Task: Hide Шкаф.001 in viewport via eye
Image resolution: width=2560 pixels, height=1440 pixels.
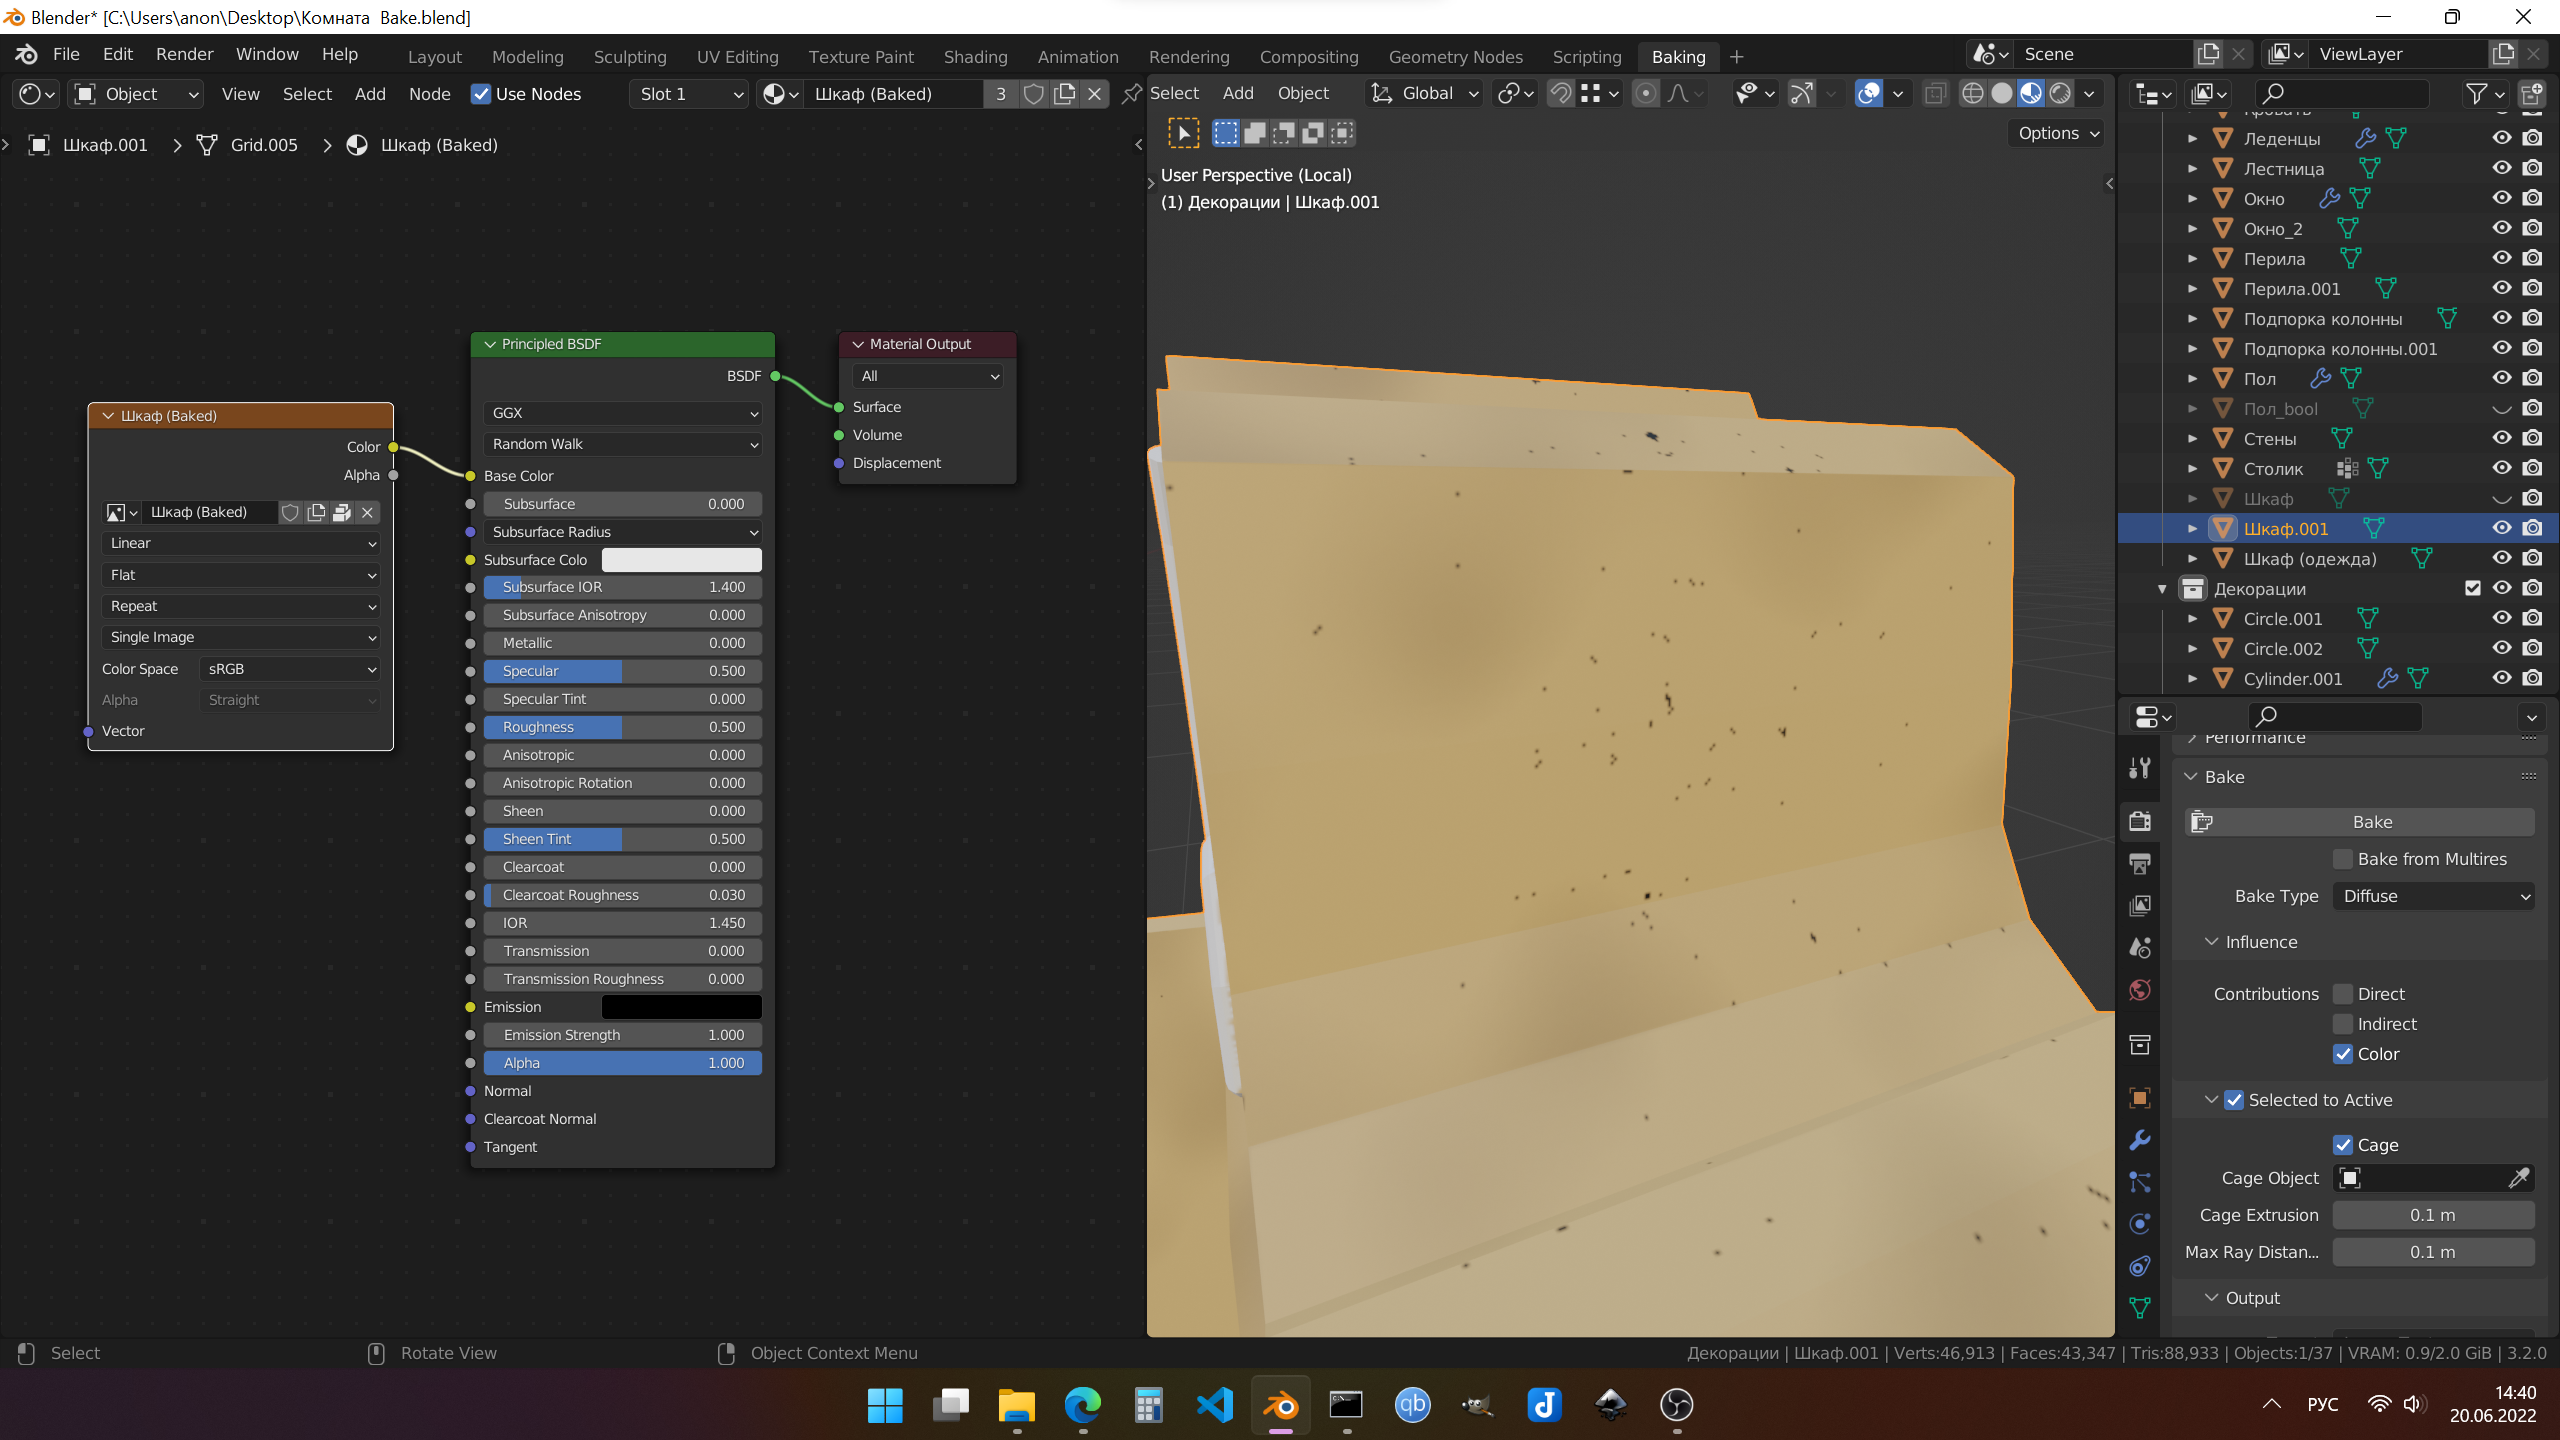Action: click(x=2501, y=528)
